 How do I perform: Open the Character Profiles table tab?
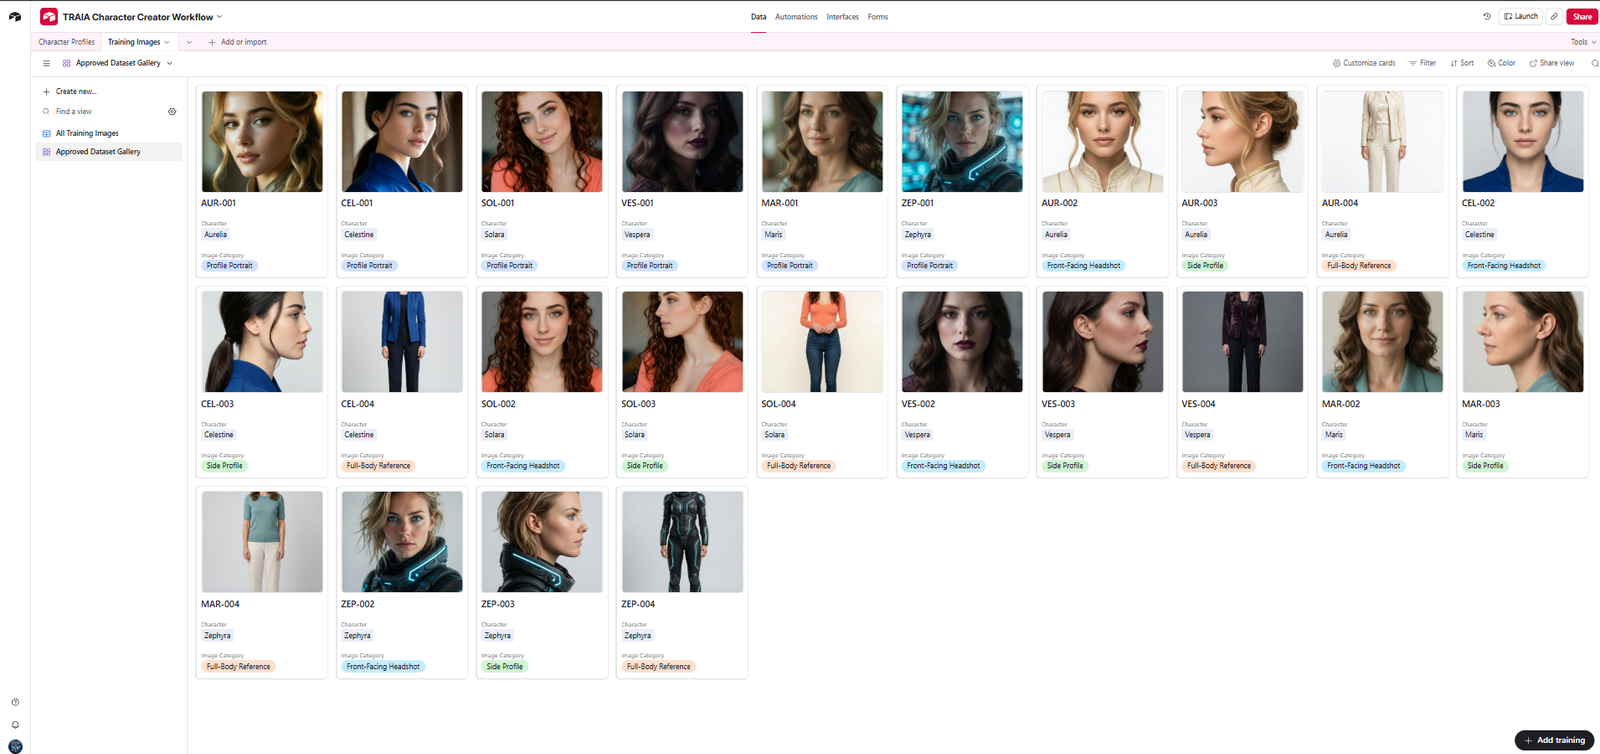[x=66, y=42]
